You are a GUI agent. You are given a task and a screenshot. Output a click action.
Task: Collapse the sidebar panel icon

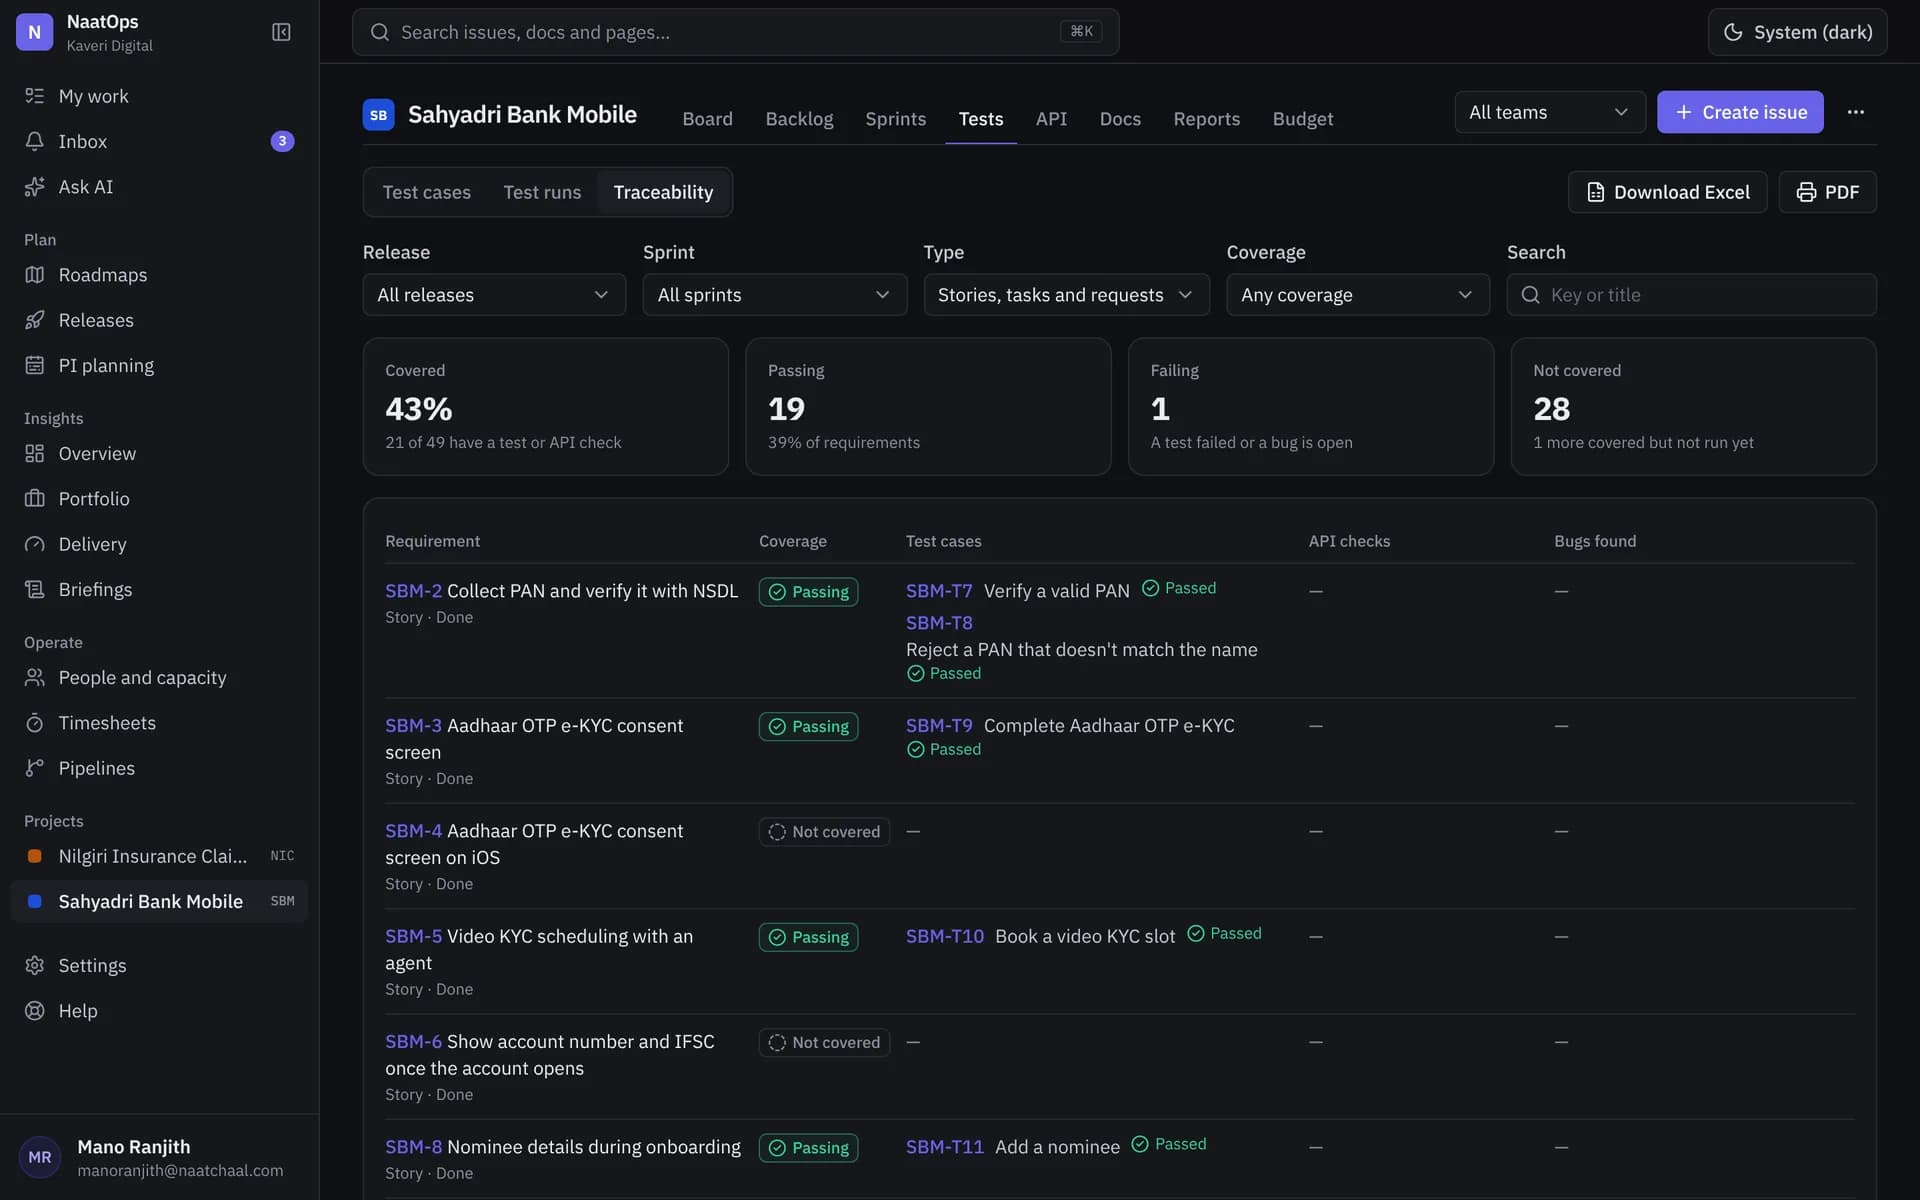281,32
